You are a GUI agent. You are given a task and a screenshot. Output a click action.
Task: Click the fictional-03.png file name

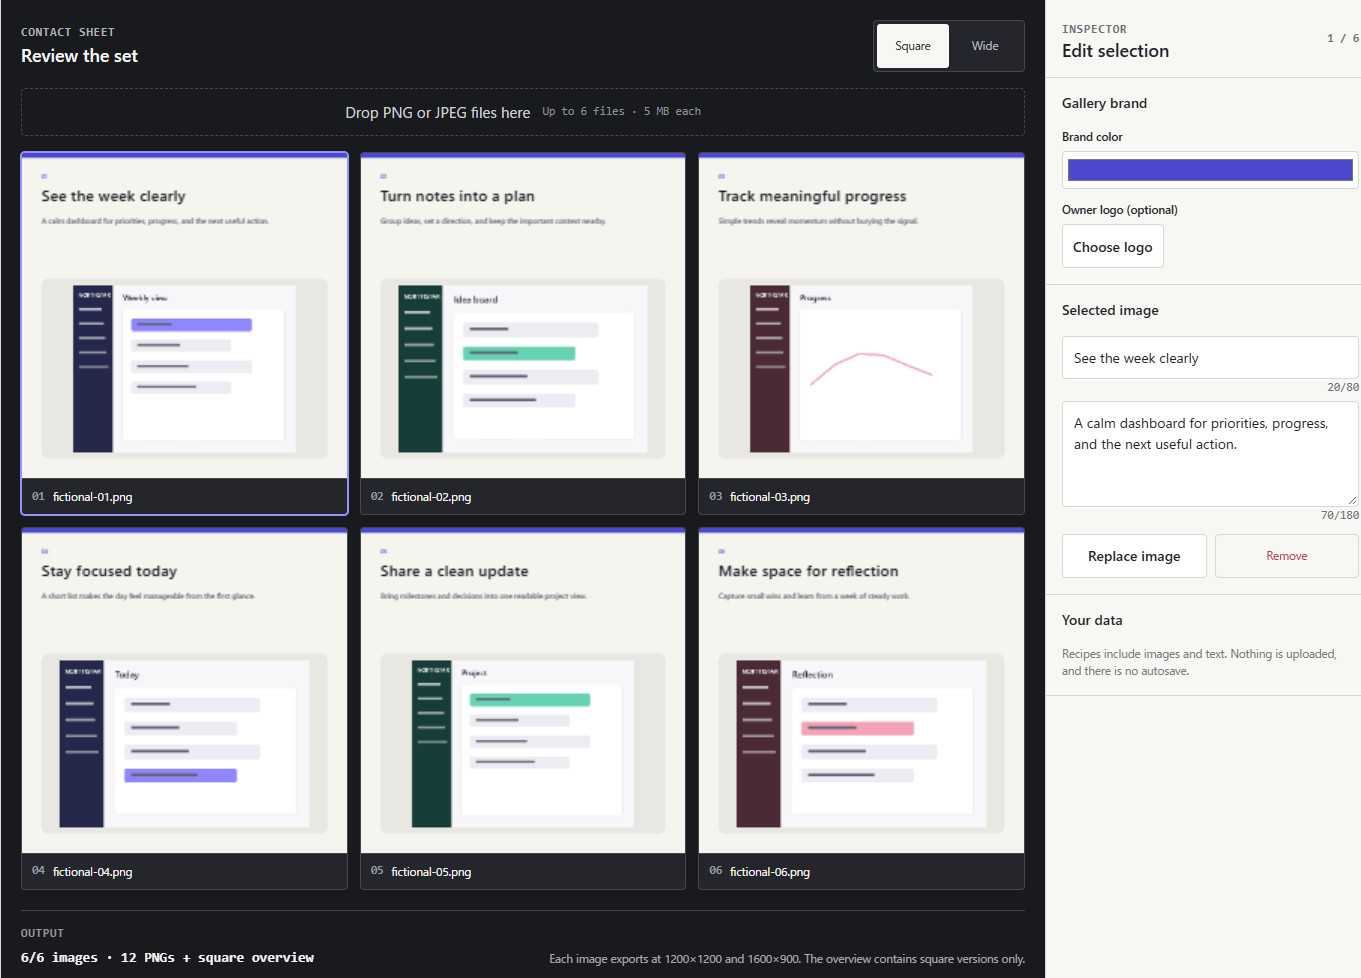(770, 497)
